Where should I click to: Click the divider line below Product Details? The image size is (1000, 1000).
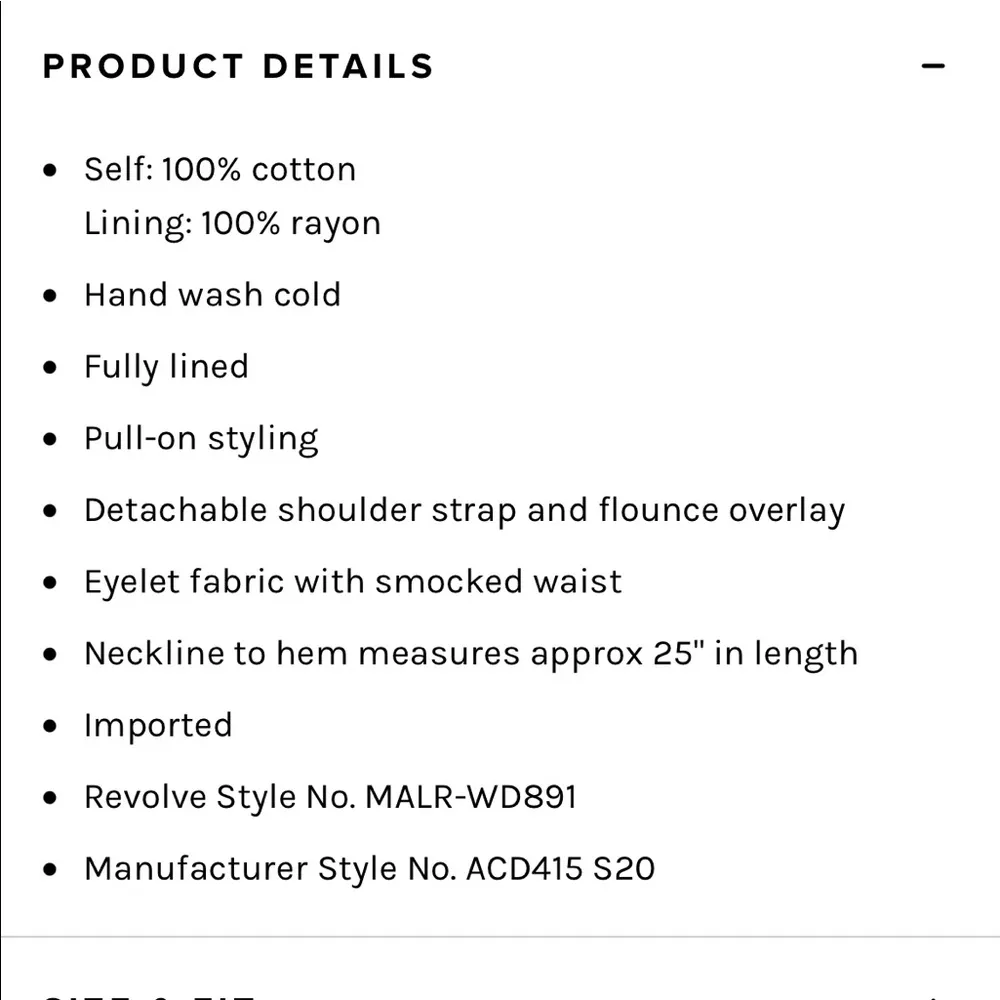click(500, 937)
